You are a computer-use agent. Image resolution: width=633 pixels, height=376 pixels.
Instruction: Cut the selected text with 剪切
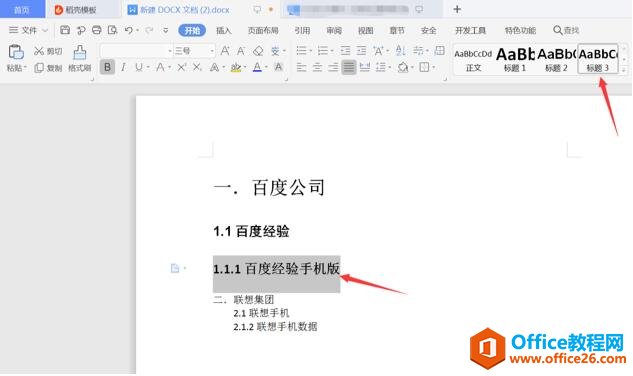pos(48,51)
